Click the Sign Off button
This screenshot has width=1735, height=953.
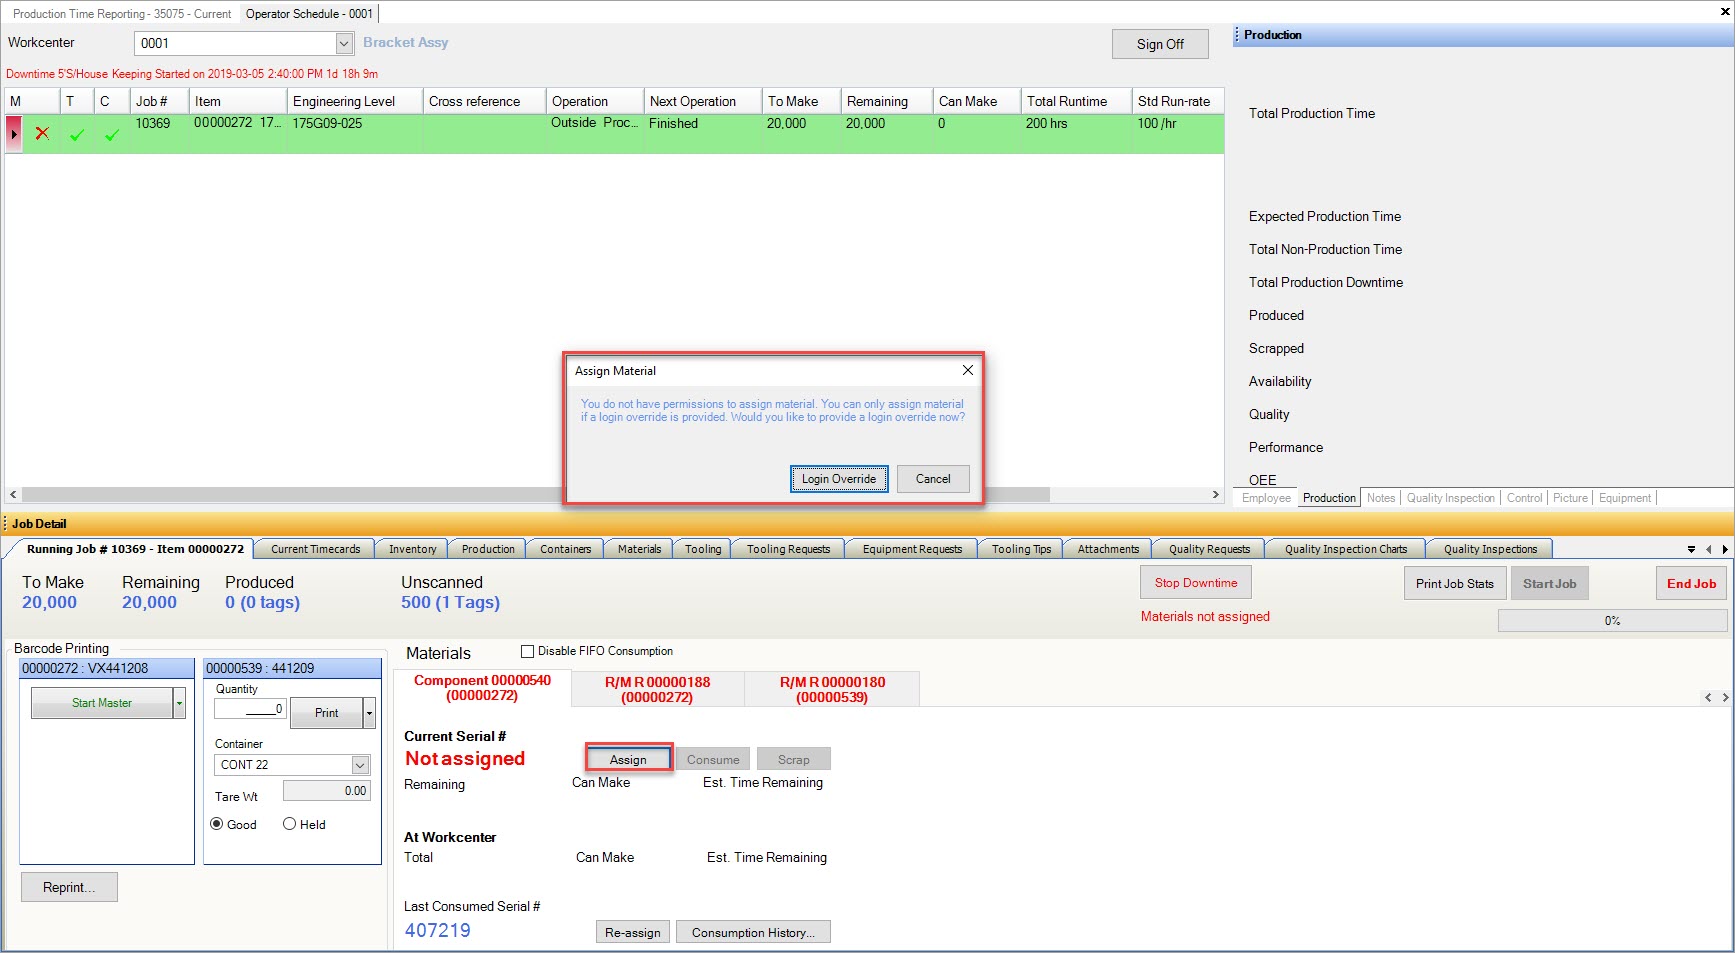(1160, 44)
